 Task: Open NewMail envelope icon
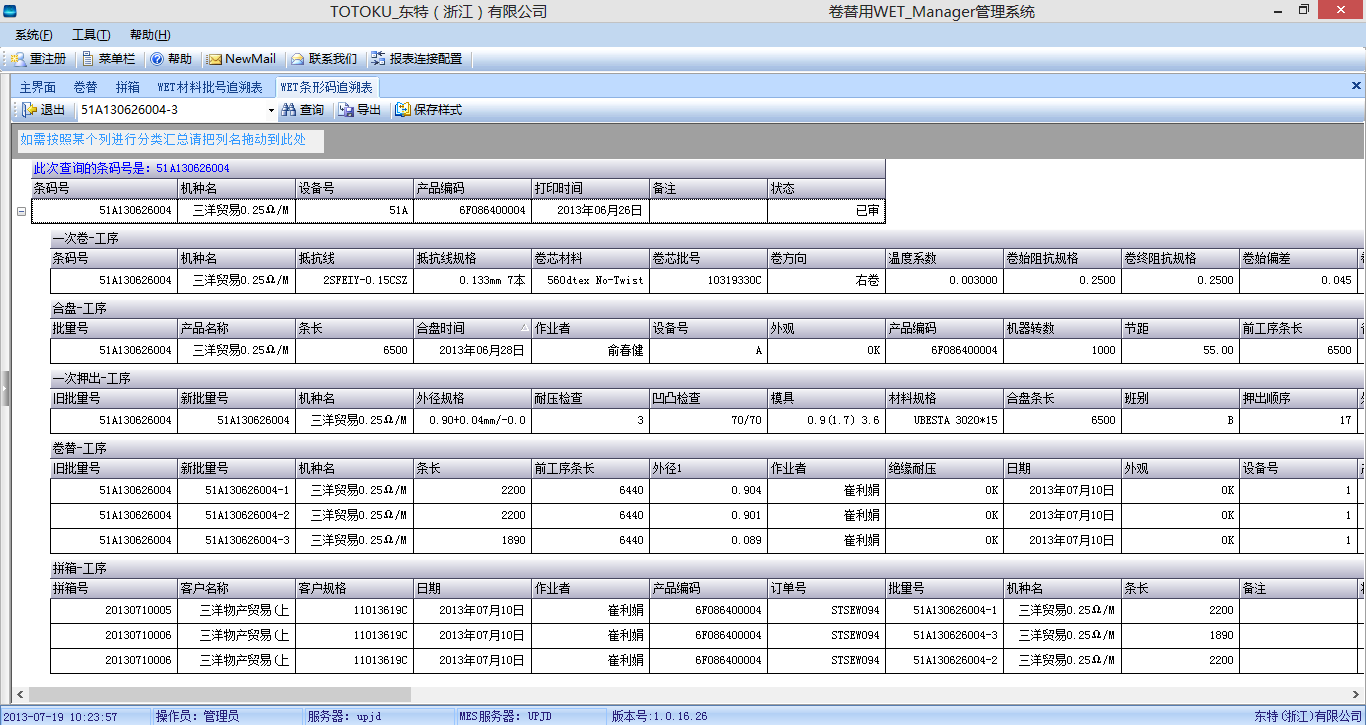coord(214,59)
